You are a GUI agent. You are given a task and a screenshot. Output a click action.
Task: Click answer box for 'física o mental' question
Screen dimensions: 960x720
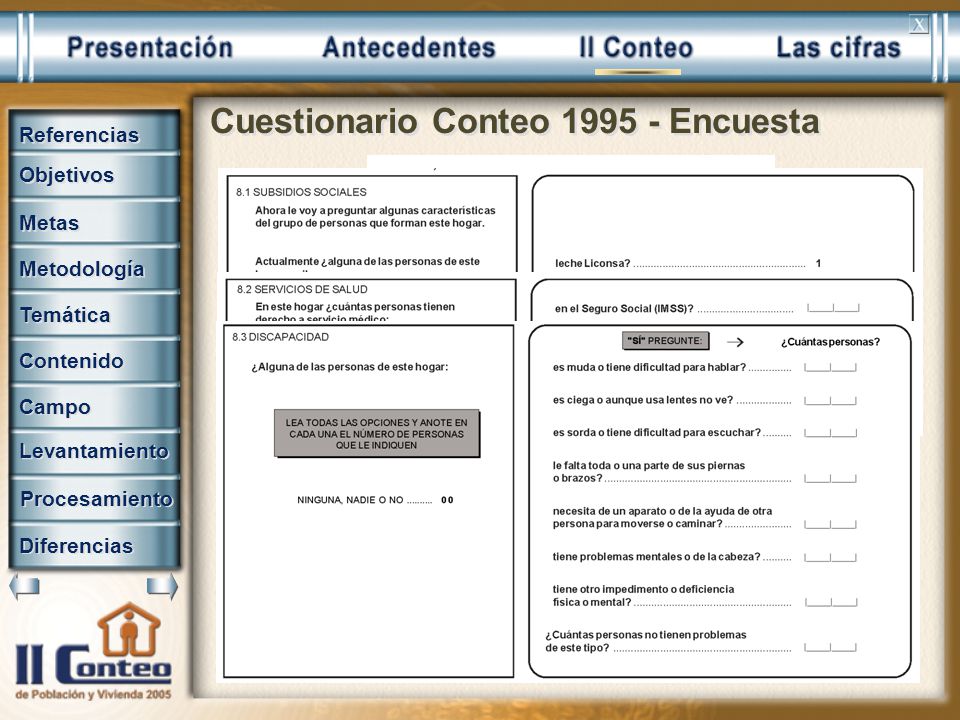click(831, 602)
